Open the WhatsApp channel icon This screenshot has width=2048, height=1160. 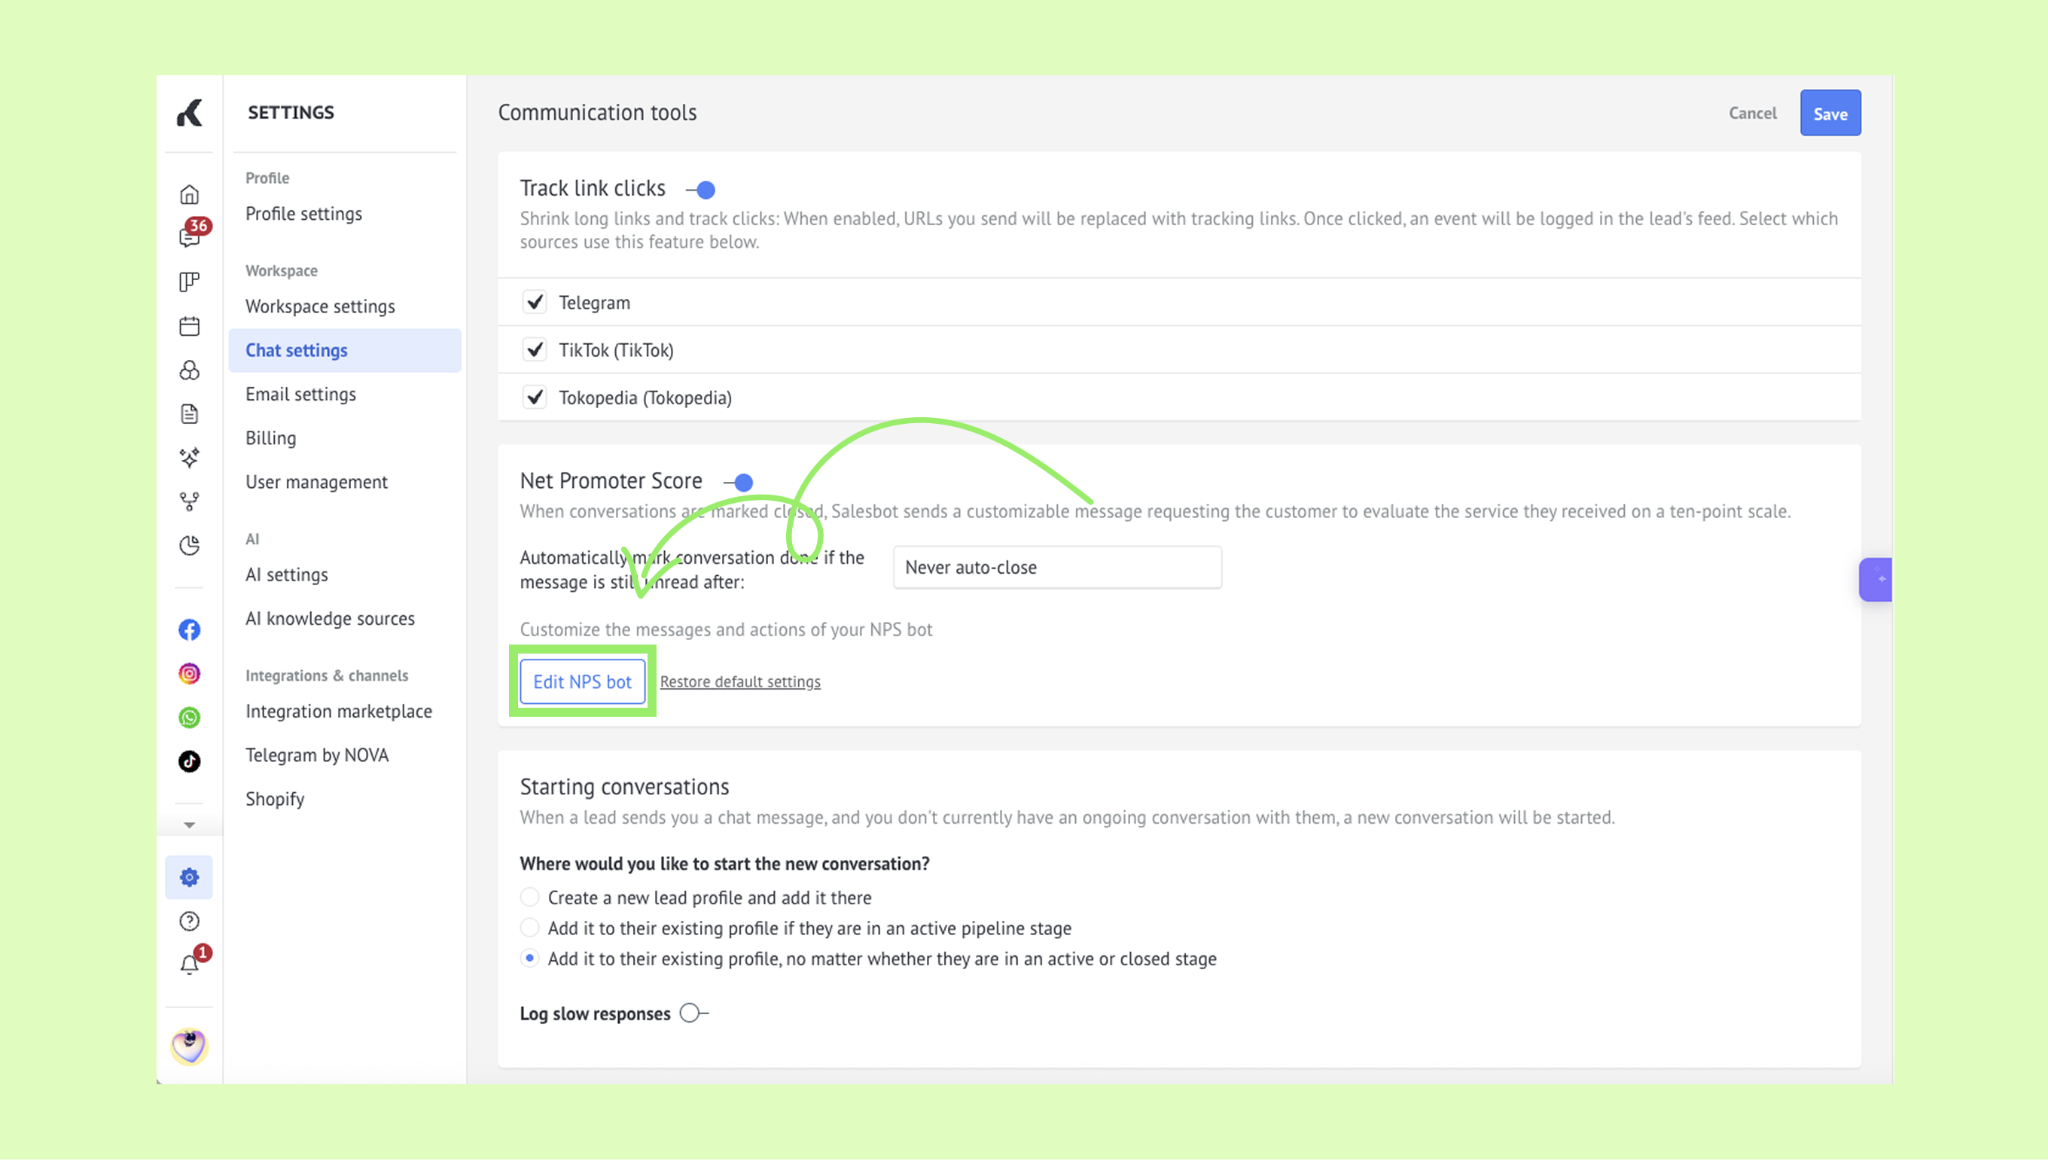click(189, 718)
